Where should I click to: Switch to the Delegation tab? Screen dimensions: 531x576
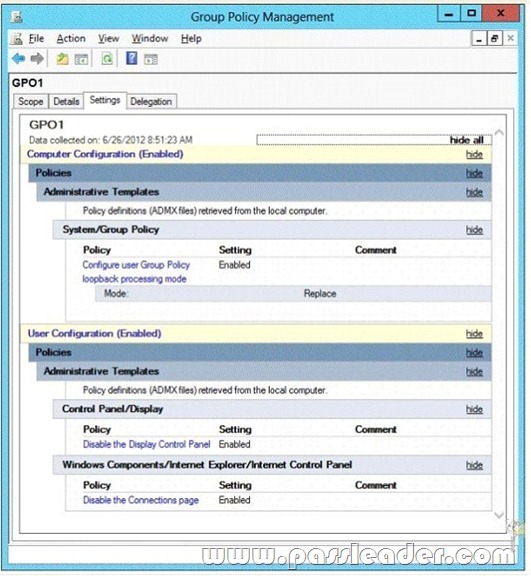click(151, 101)
